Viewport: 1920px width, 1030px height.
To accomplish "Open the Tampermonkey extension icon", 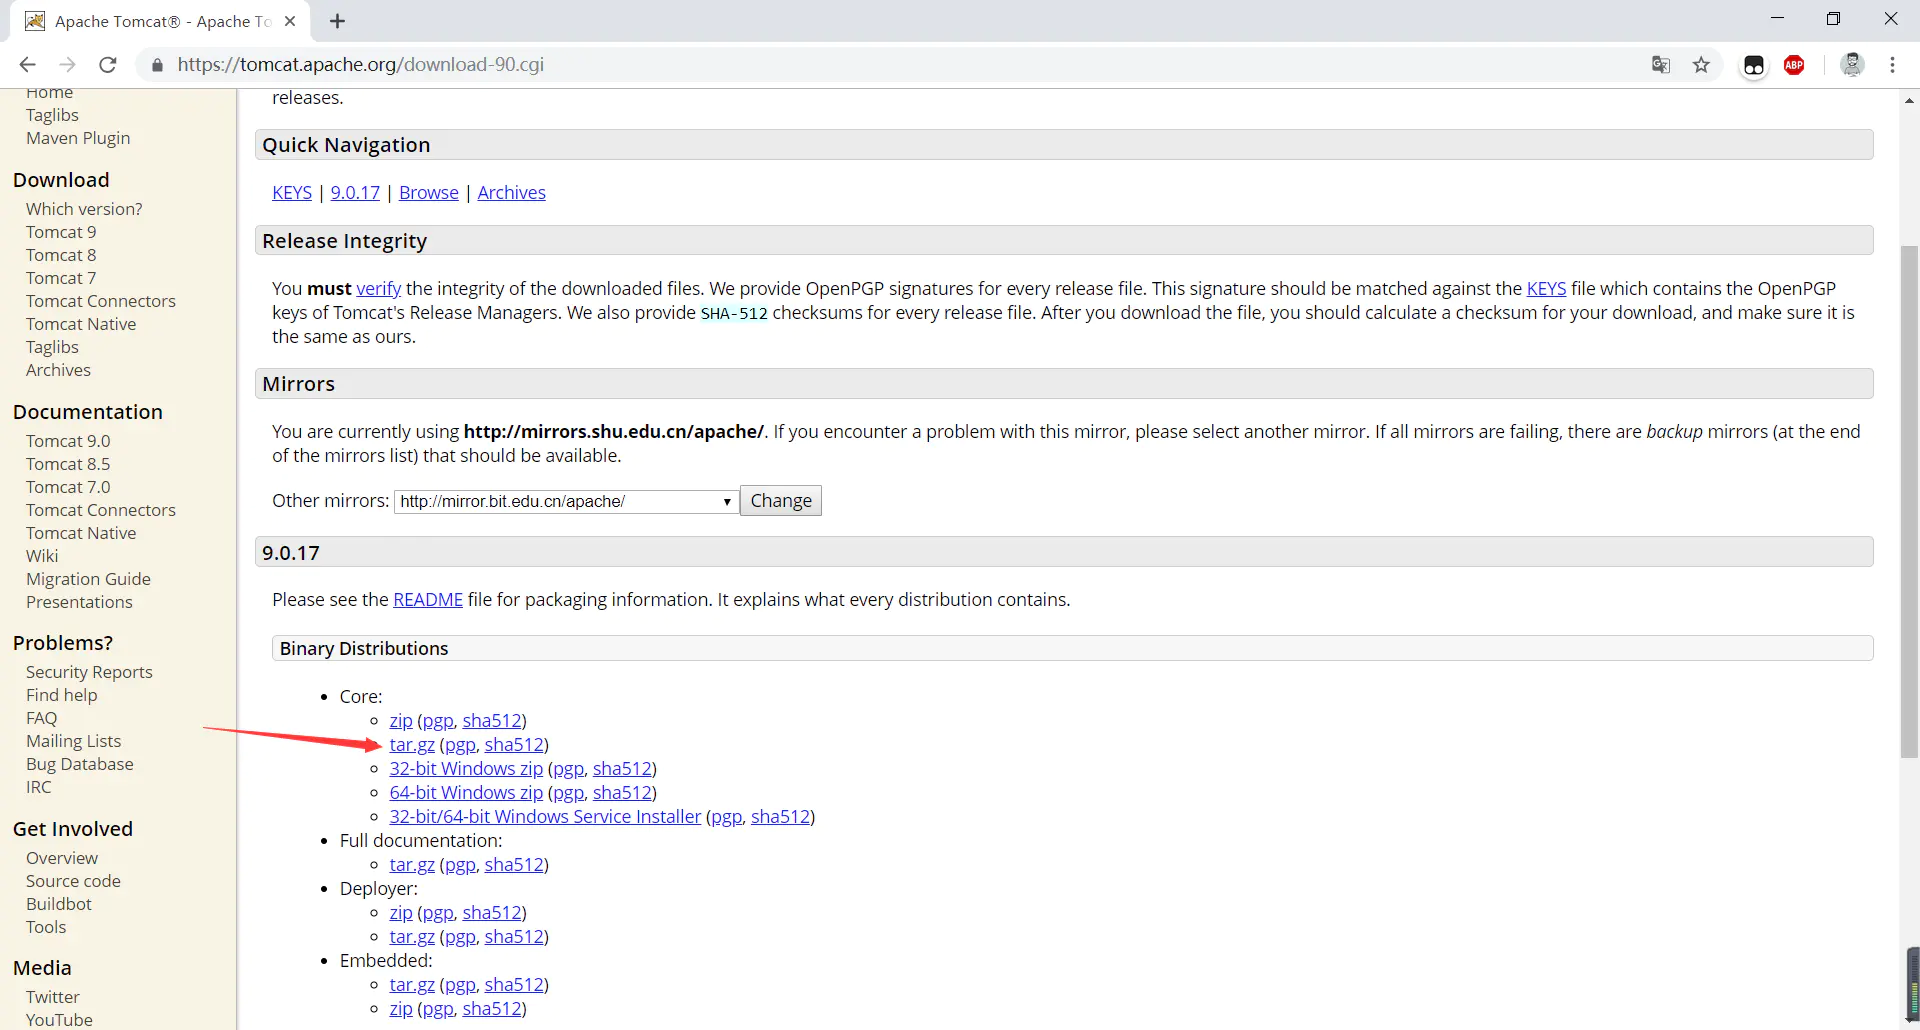I will [1754, 65].
